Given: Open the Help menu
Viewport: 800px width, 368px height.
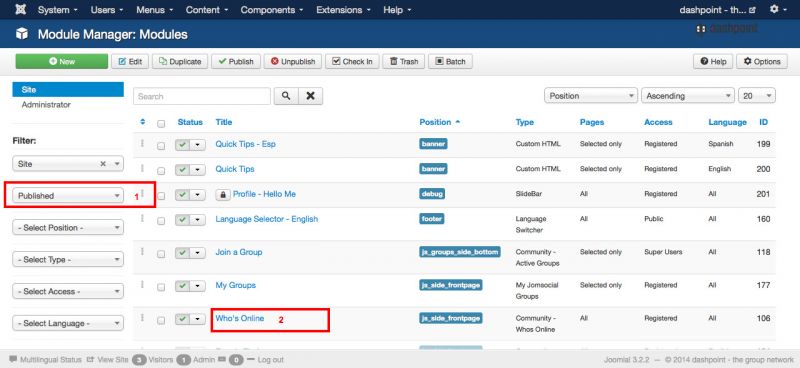Looking at the screenshot, I should [397, 10].
